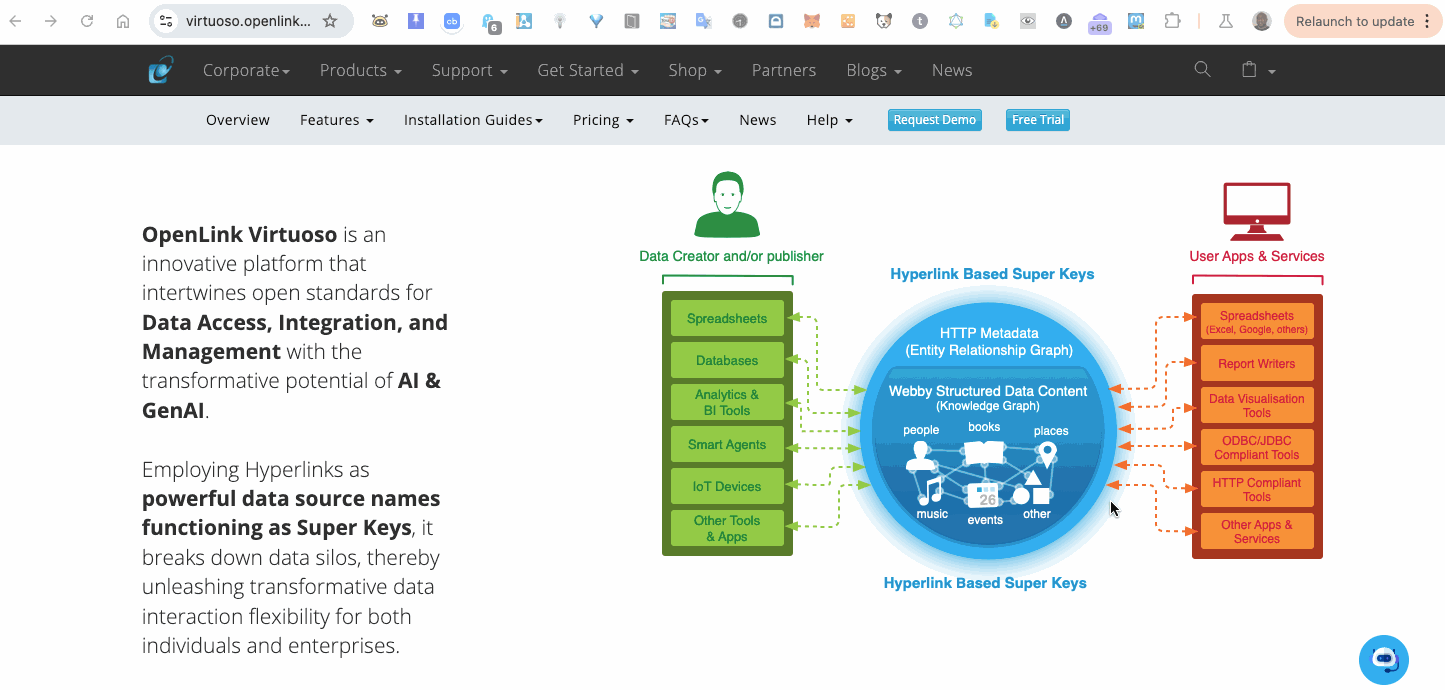Select Overview in the sub navigation
Viewport: 1445px width, 690px height.
click(x=238, y=120)
